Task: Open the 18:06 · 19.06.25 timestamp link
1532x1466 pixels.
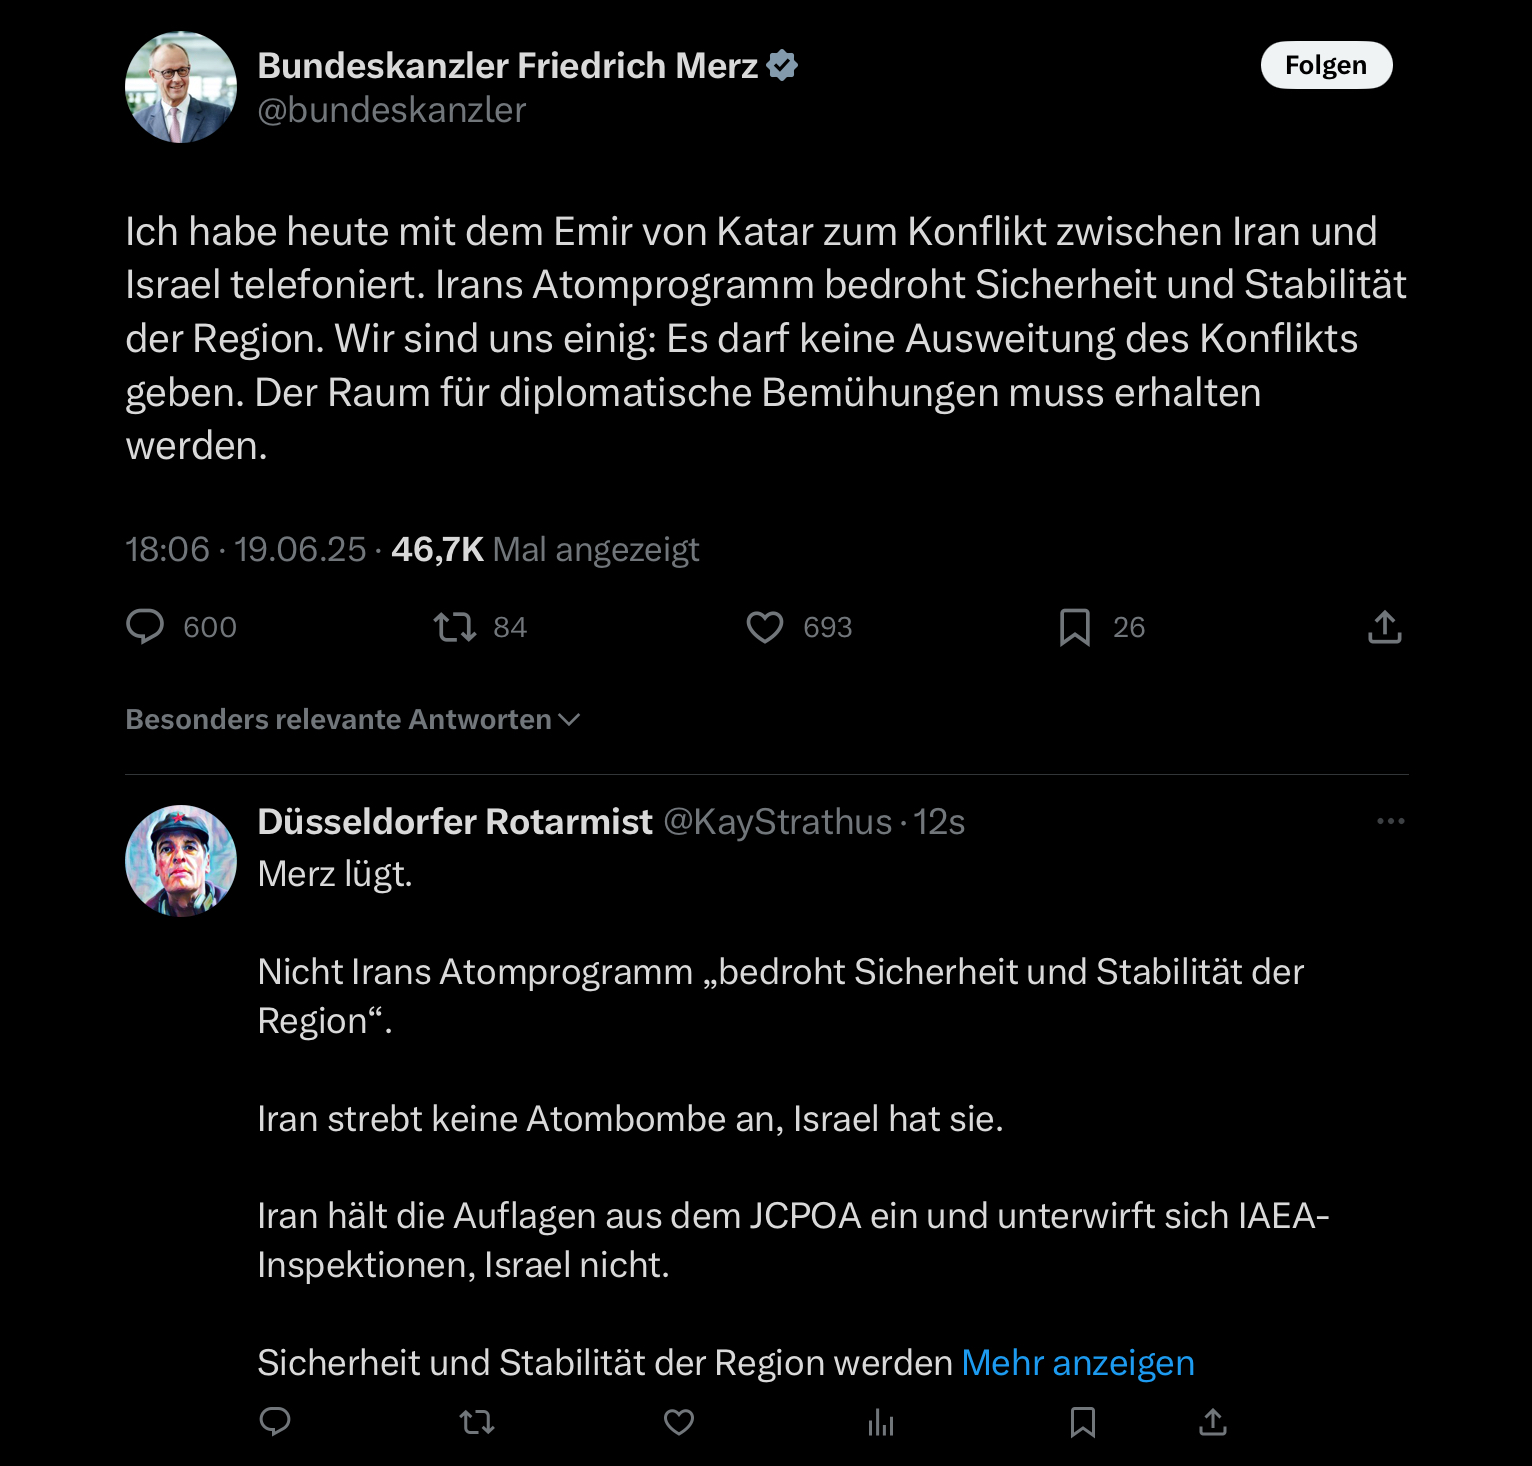Action: point(246,549)
